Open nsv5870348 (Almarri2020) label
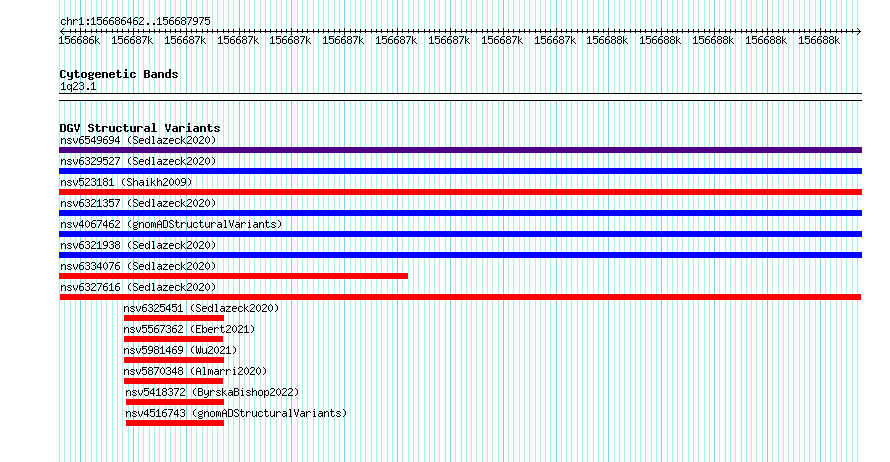 click(195, 371)
